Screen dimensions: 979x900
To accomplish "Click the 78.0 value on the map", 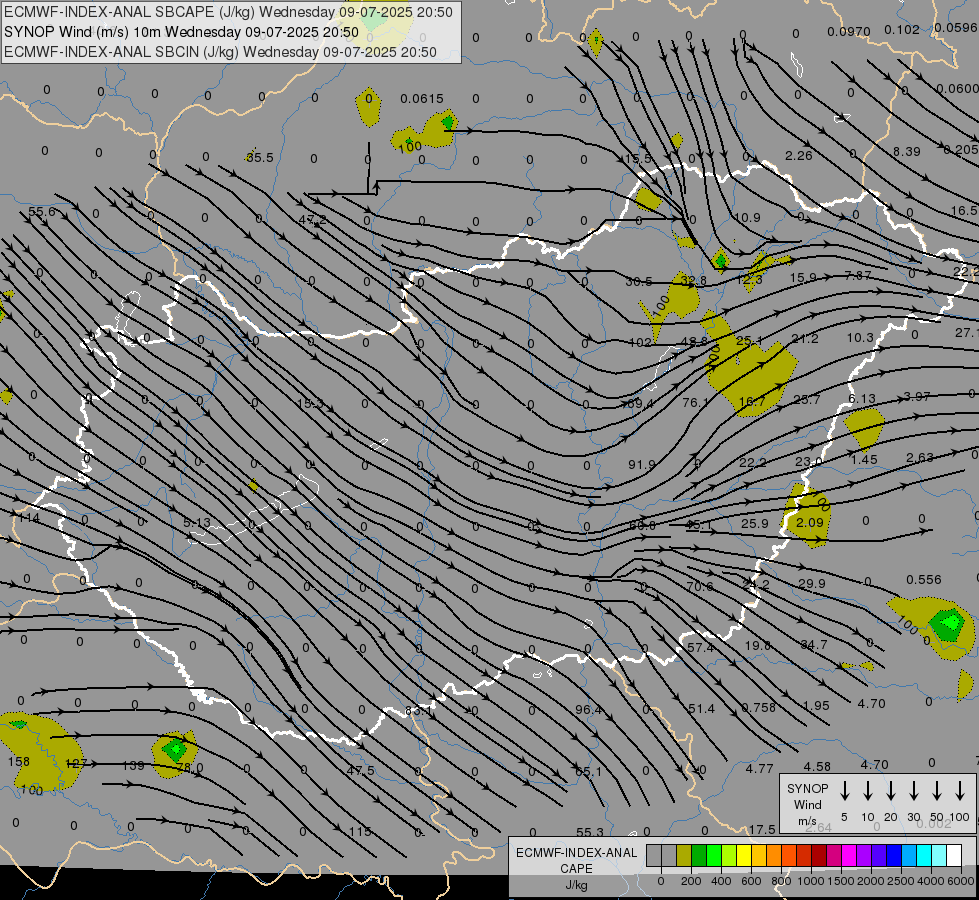I will 190,767.
